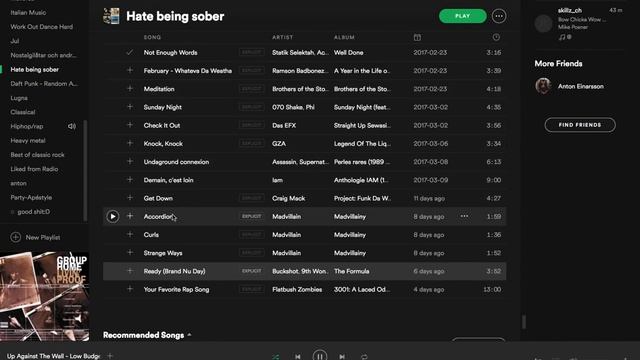Create a New Playlist
Screen dimensions: 640x360
pyautogui.click(x=36, y=237)
